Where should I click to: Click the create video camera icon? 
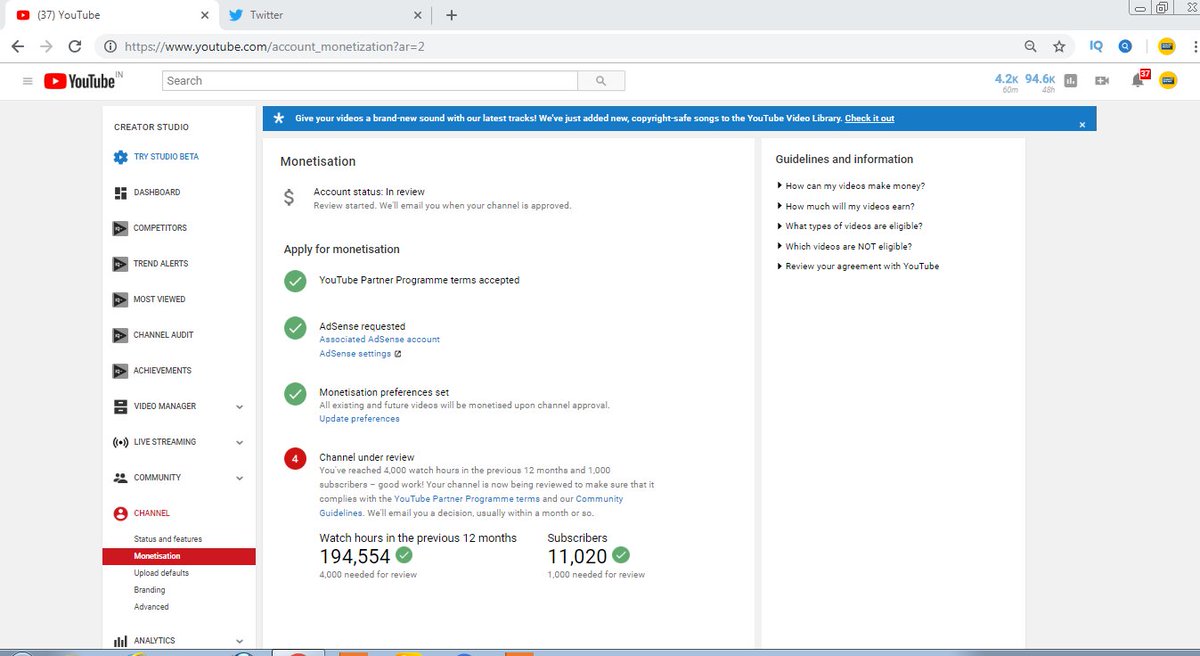[1102, 81]
